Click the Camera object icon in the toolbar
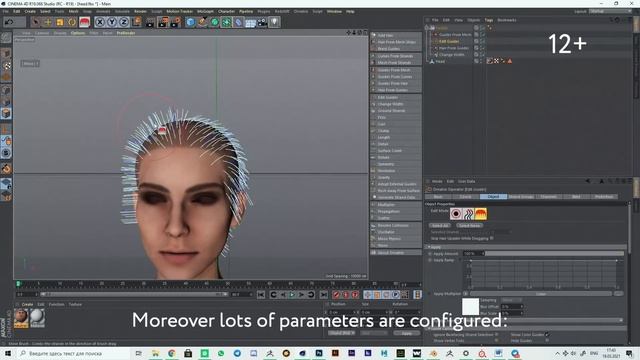The height and width of the screenshot is (360, 640). coord(262,22)
